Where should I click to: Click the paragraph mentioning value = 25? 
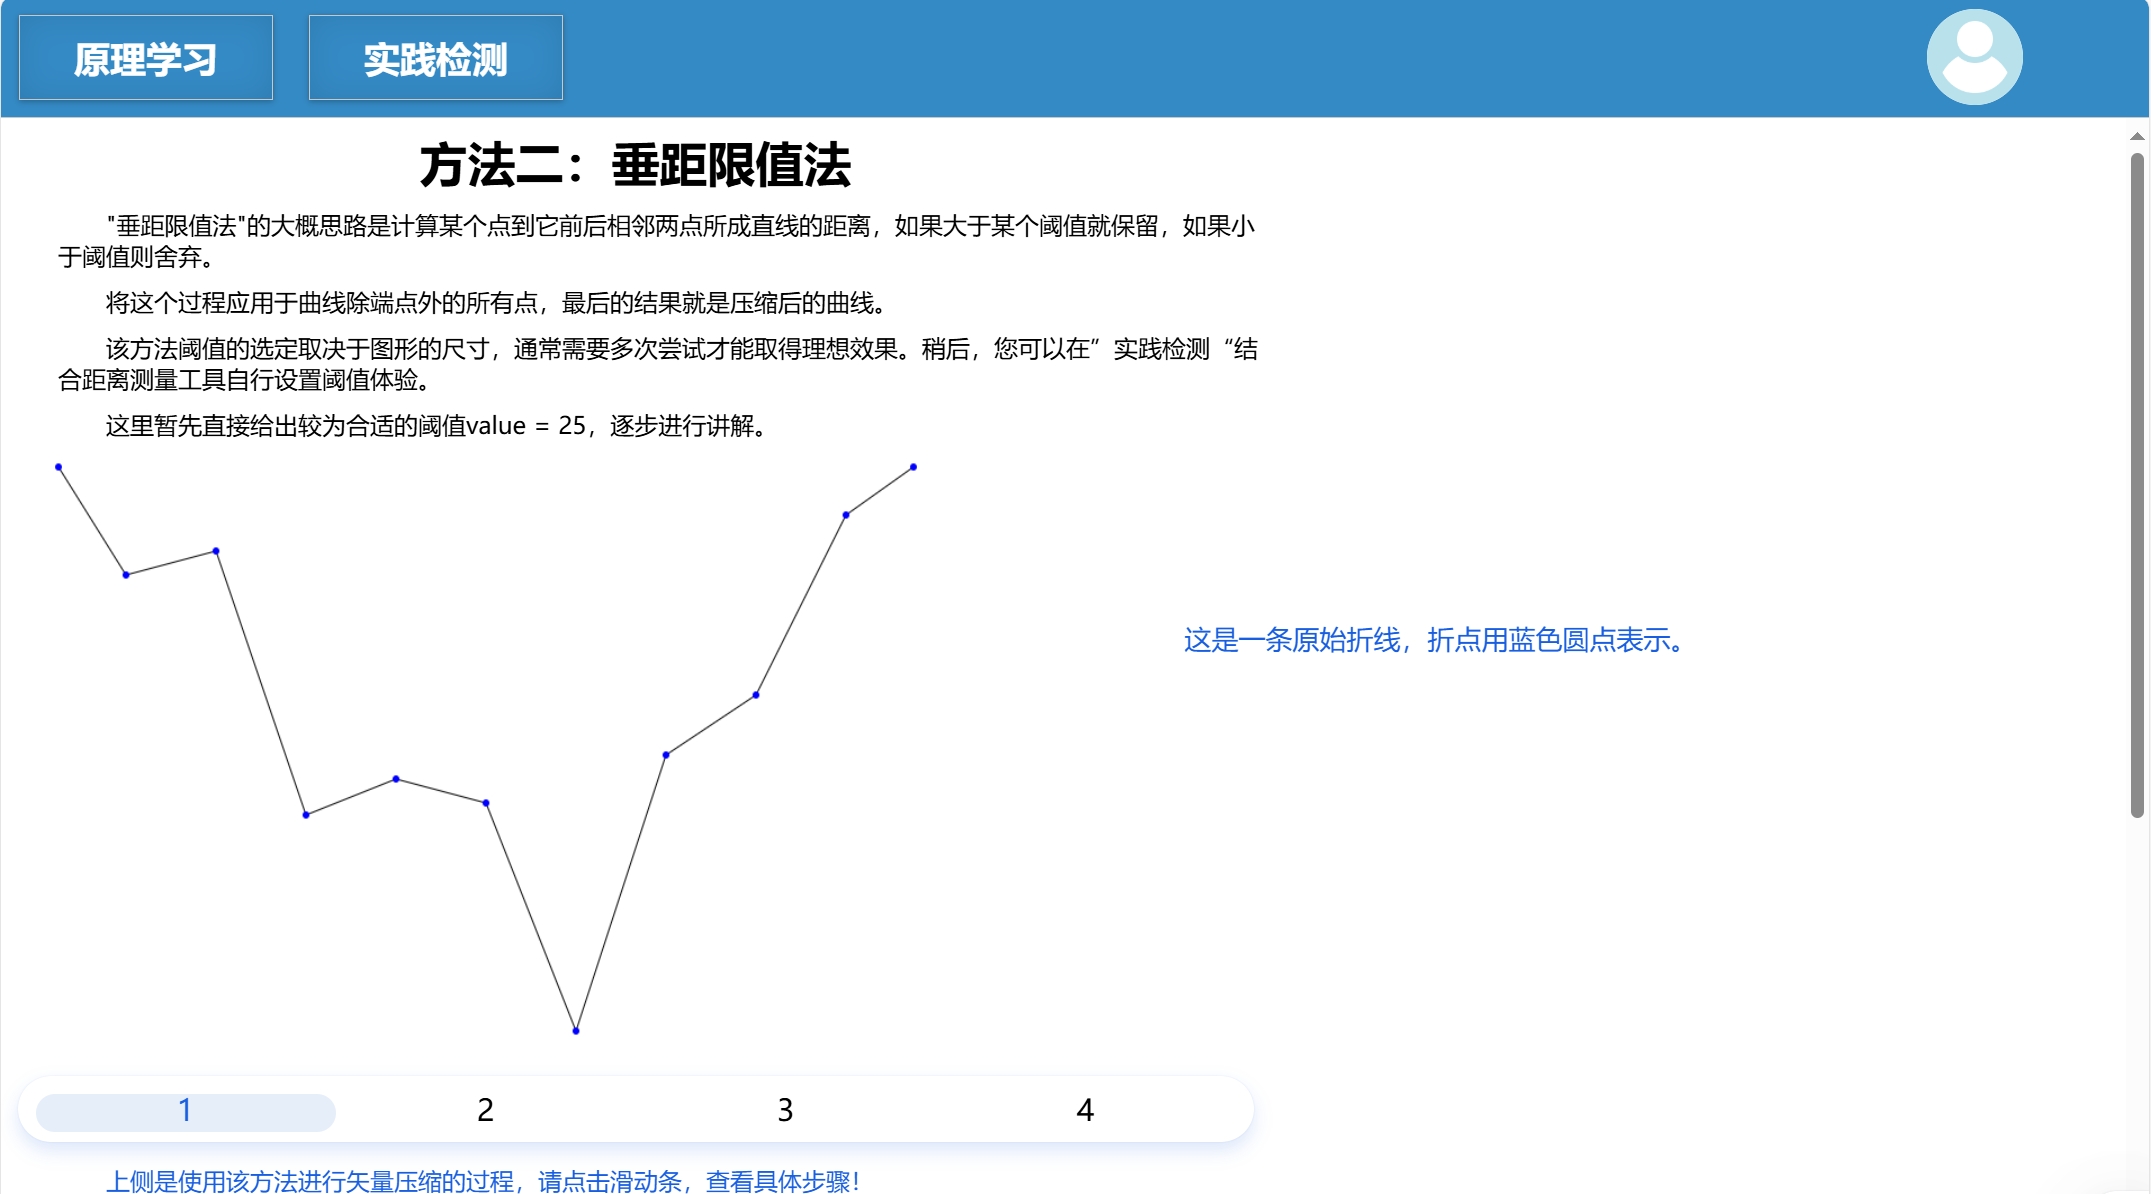pyautogui.click(x=436, y=426)
